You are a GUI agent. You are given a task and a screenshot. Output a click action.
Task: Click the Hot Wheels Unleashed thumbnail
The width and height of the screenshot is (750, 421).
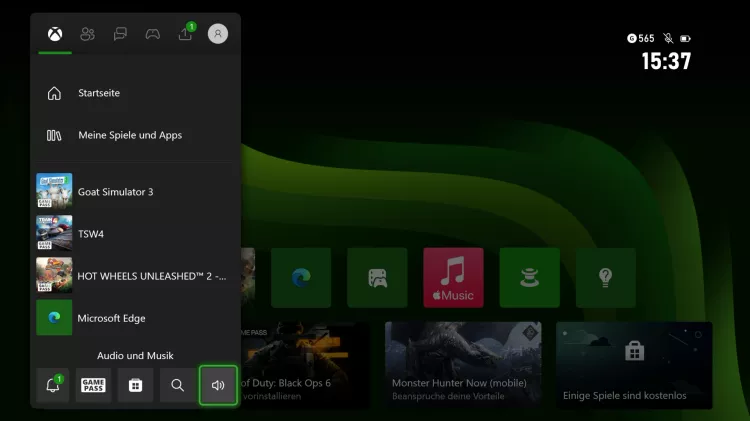point(54,275)
